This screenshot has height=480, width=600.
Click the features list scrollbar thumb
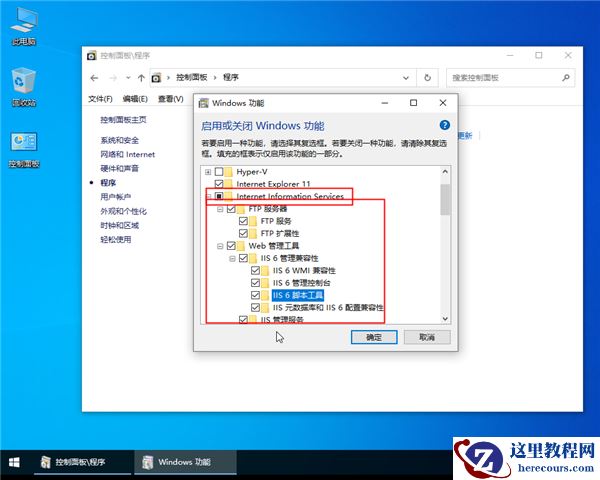pyautogui.click(x=445, y=199)
